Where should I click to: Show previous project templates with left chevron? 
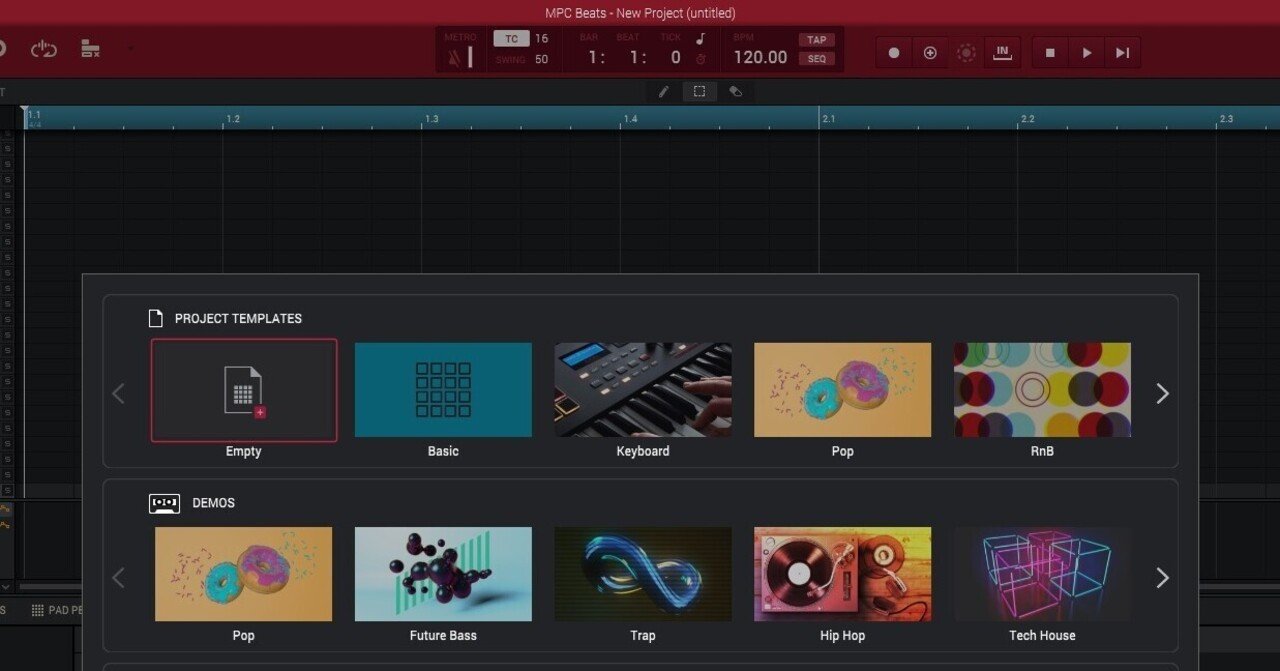click(118, 393)
